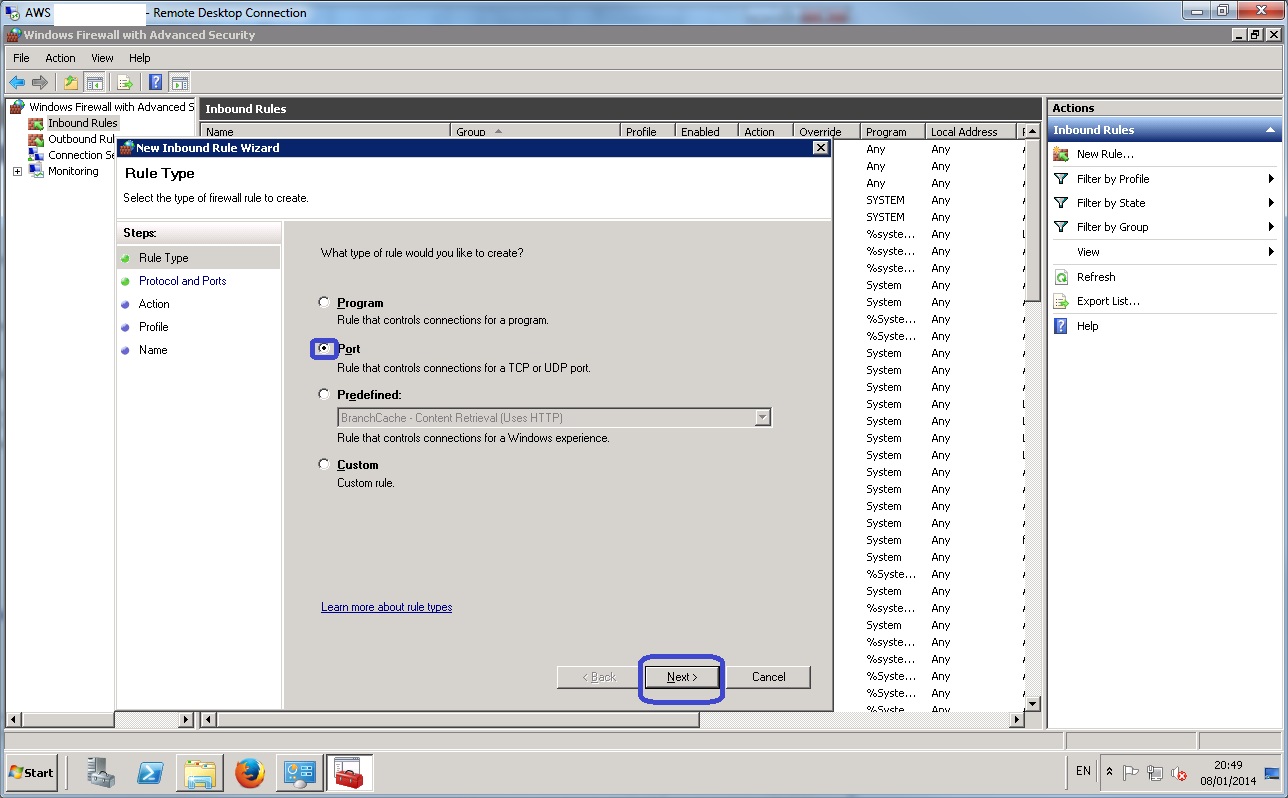This screenshot has height=798, width=1288.
Task: Expand the Monitoring tree node
Action: [x=17, y=172]
